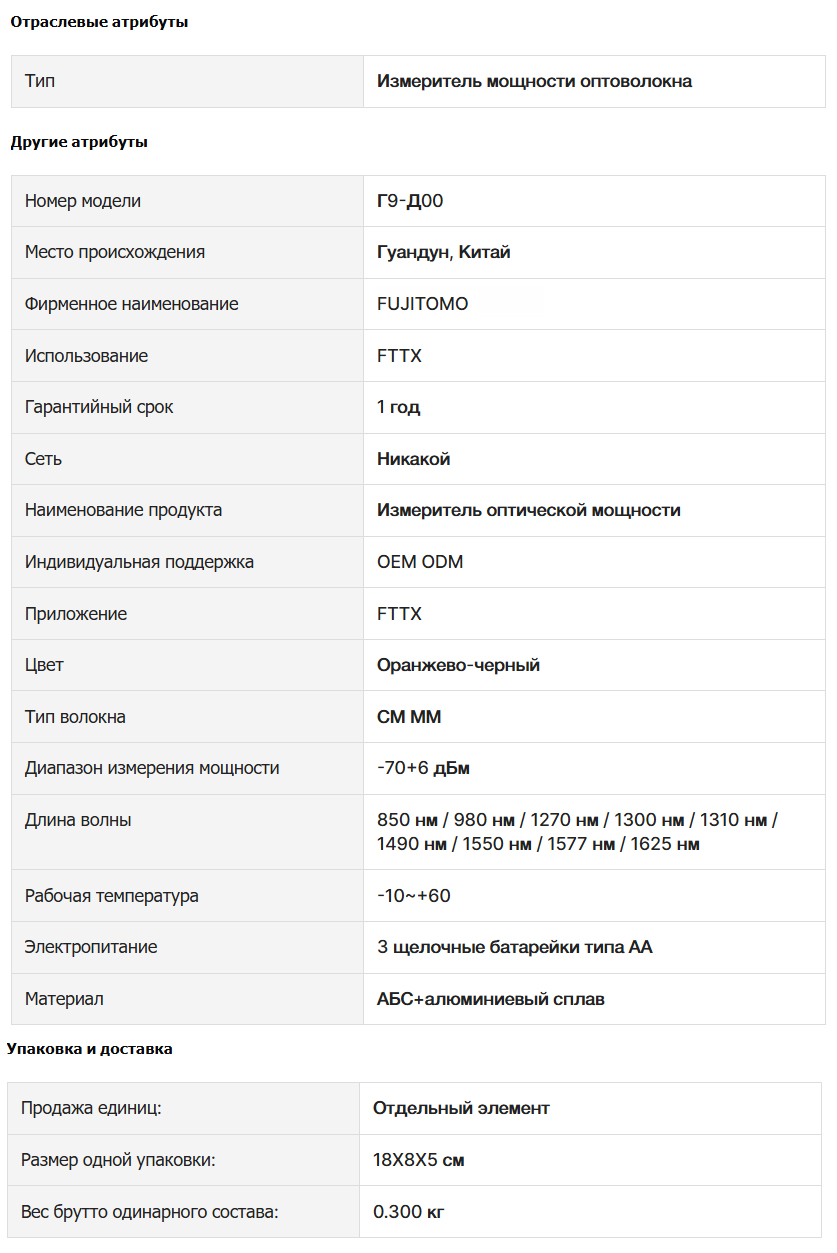Click the FUJITOMO brand name cell
This screenshot has height=1253, width=837.
click(594, 304)
